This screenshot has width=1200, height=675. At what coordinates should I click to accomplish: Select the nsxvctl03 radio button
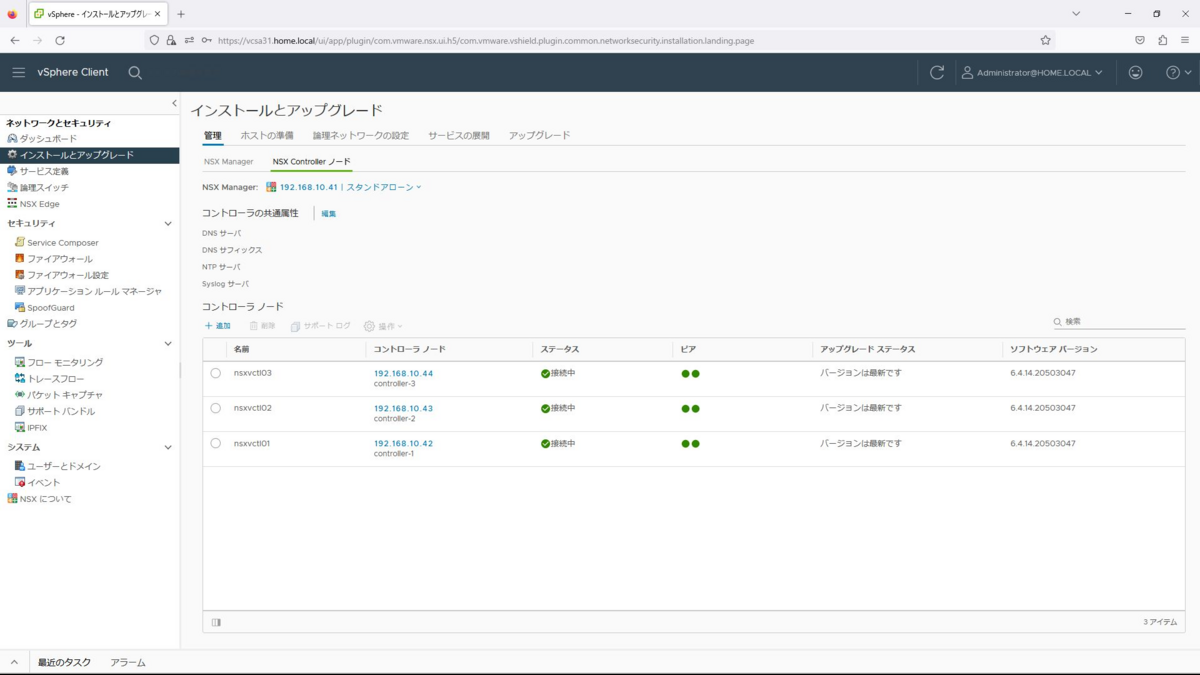(215, 373)
